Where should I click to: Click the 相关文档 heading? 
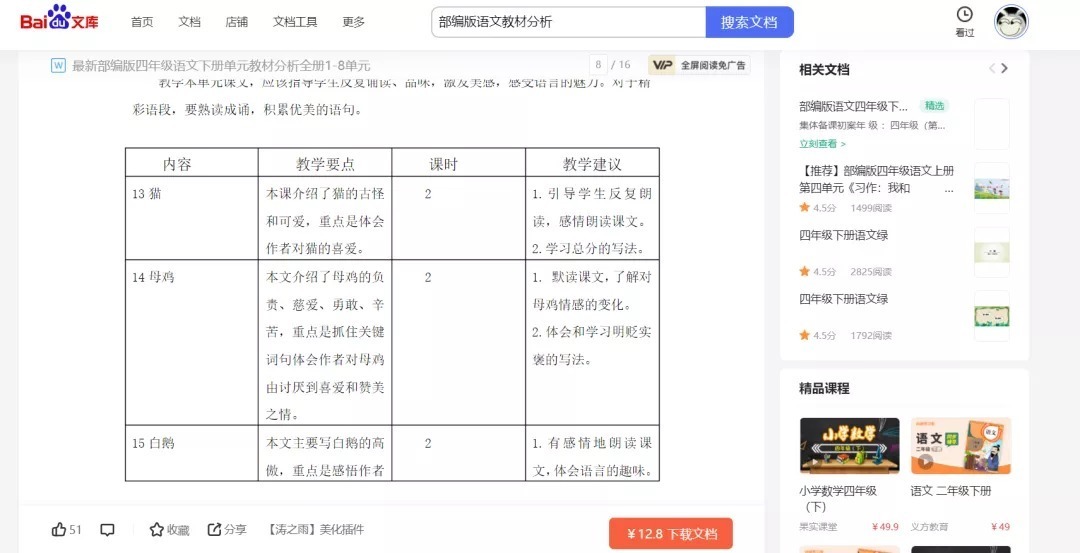[x=824, y=69]
